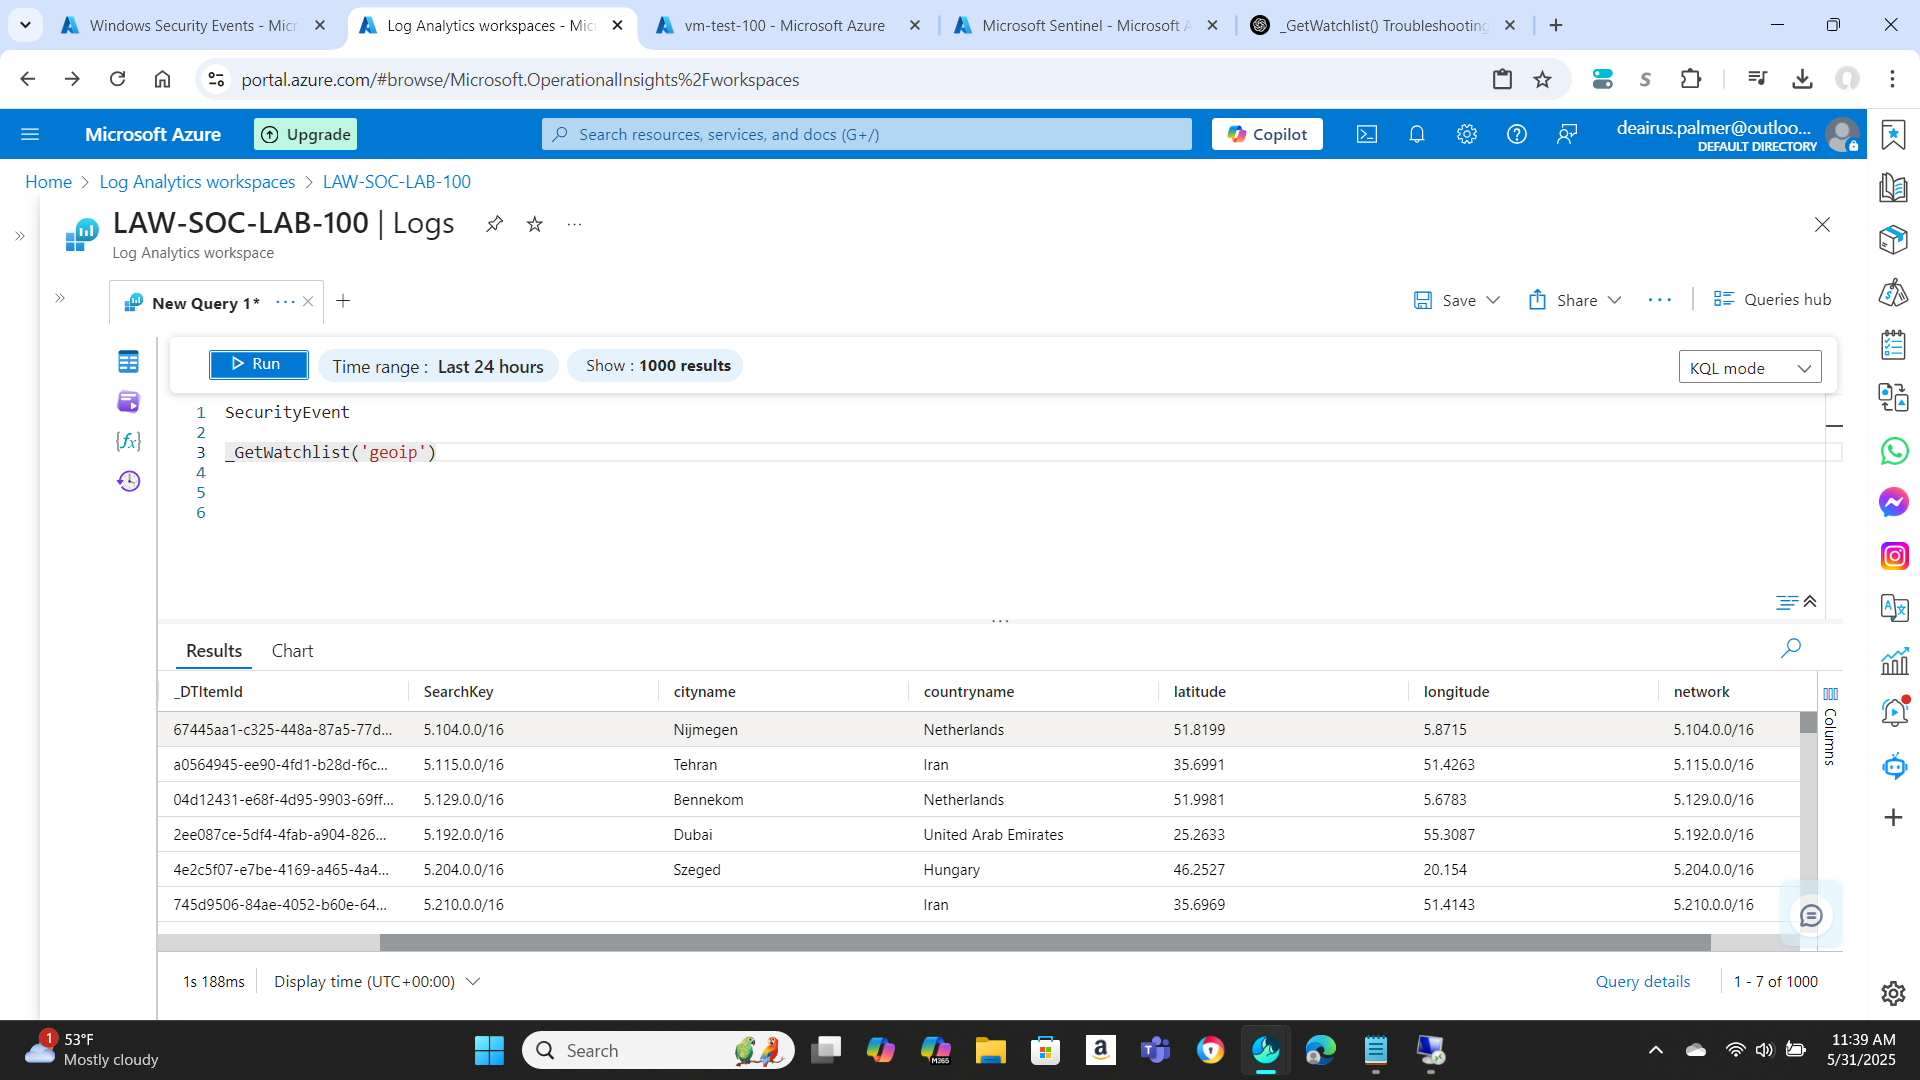Screen dimensions: 1920x1080
Task: Open the Query history icon in sidebar
Action: (128, 481)
